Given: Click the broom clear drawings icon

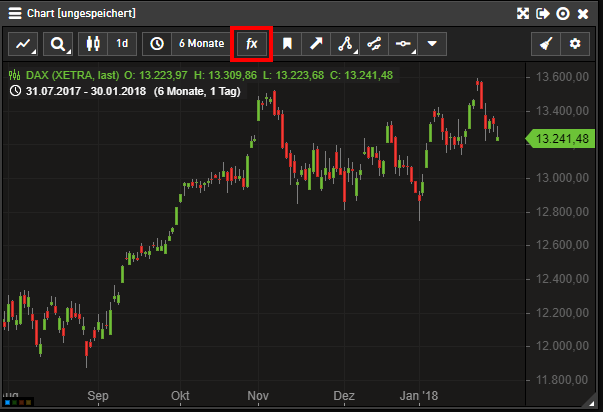Looking at the screenshot, I should 546,44.
